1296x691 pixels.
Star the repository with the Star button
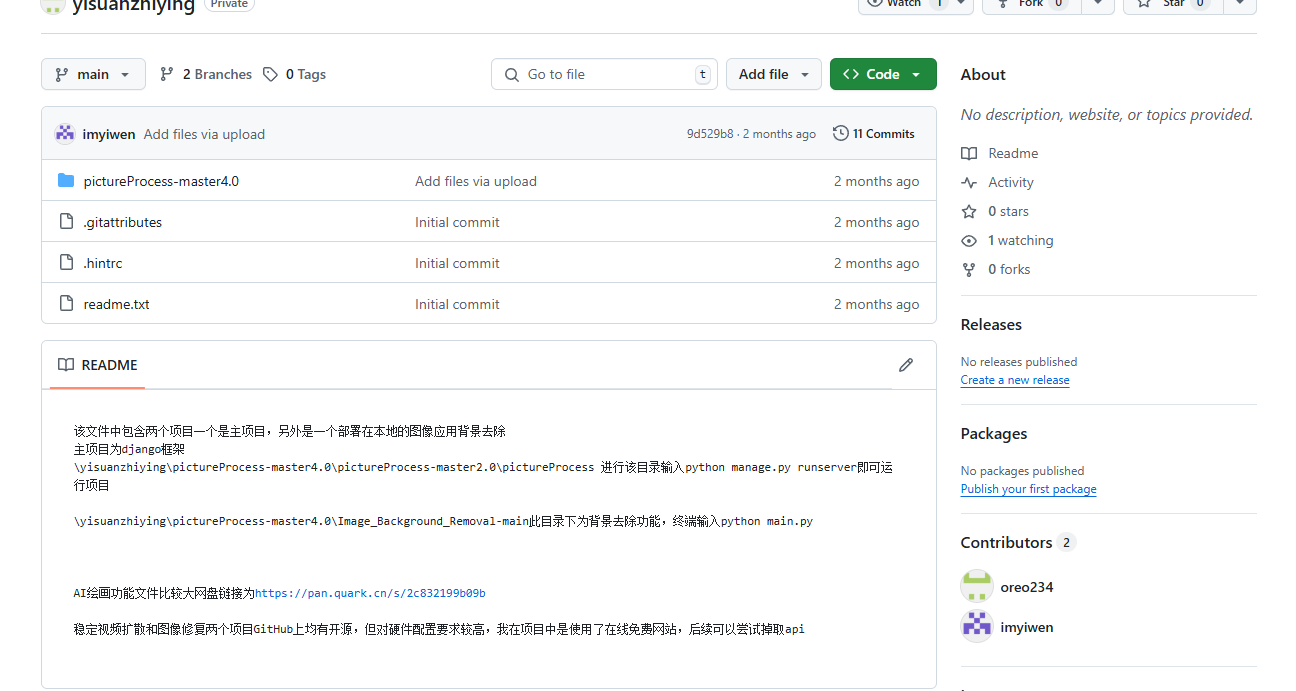[x=1172, y=4]
